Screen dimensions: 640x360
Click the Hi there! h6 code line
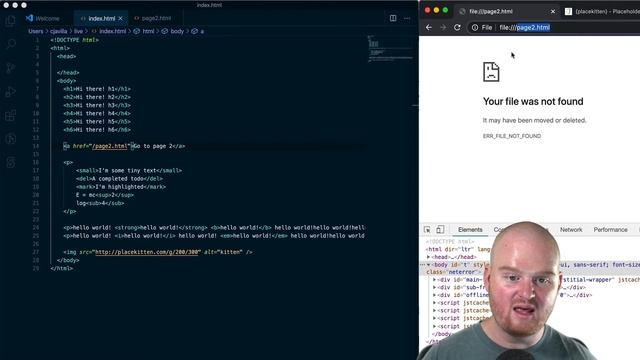tap(97, 130)
